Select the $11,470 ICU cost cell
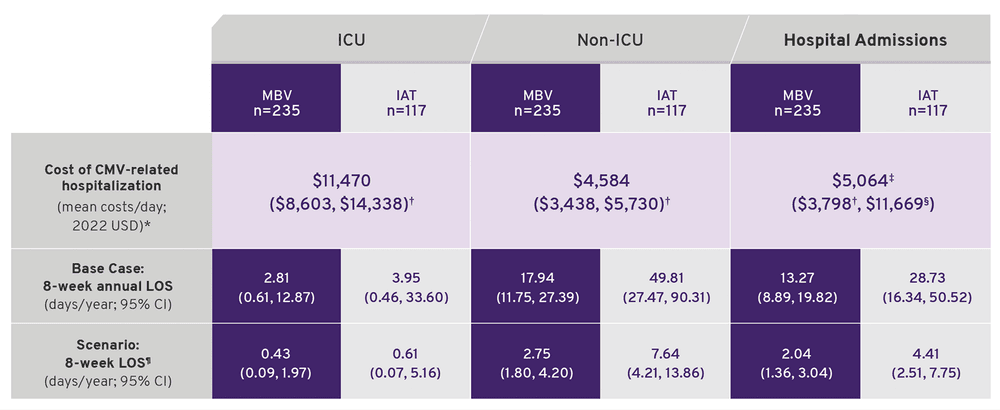This screenshot has width=1000, height=410. coord(340,192)
